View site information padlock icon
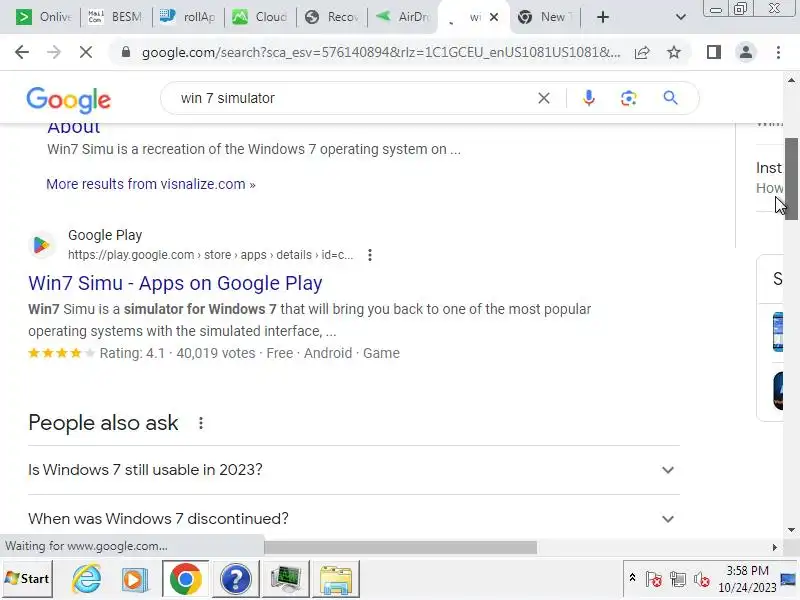 pyautogui.click(x=126, y=52)
